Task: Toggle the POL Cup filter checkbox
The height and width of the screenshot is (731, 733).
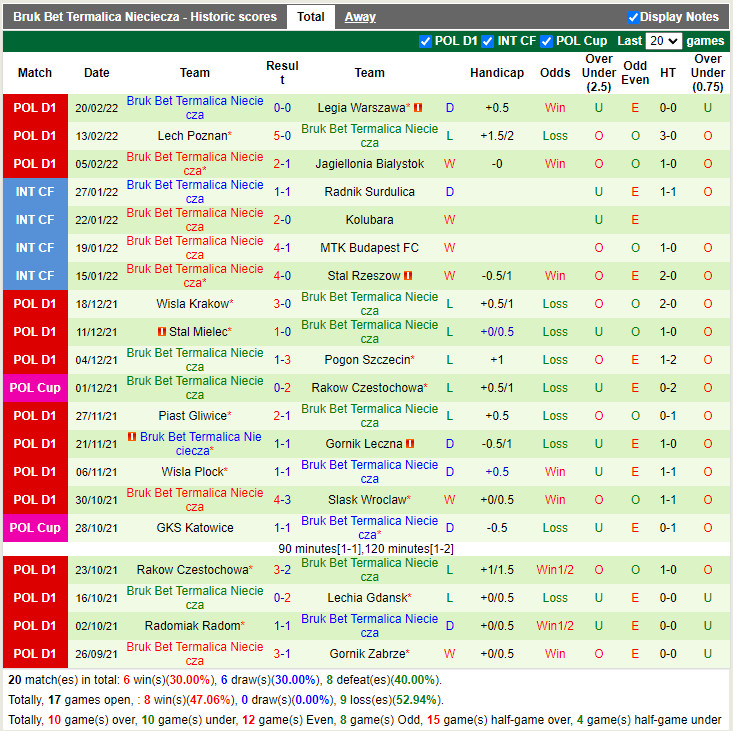Action: pyautogui.click(x=547, y=41)
